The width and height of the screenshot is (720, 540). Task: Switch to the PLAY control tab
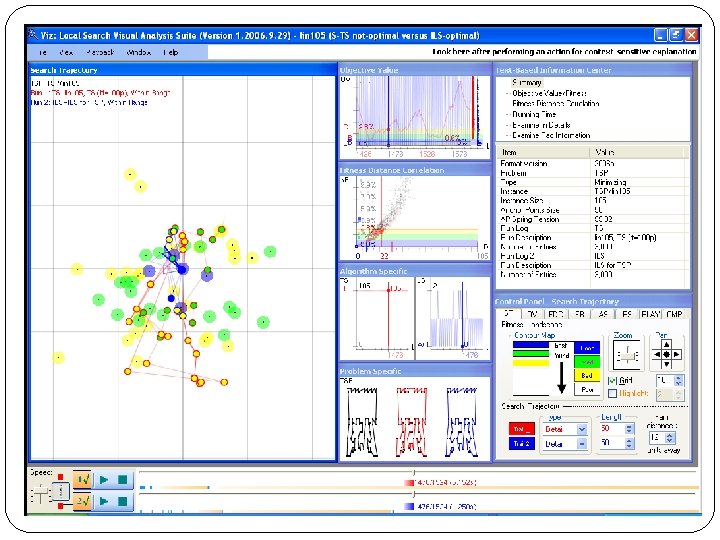coord(651,315)
